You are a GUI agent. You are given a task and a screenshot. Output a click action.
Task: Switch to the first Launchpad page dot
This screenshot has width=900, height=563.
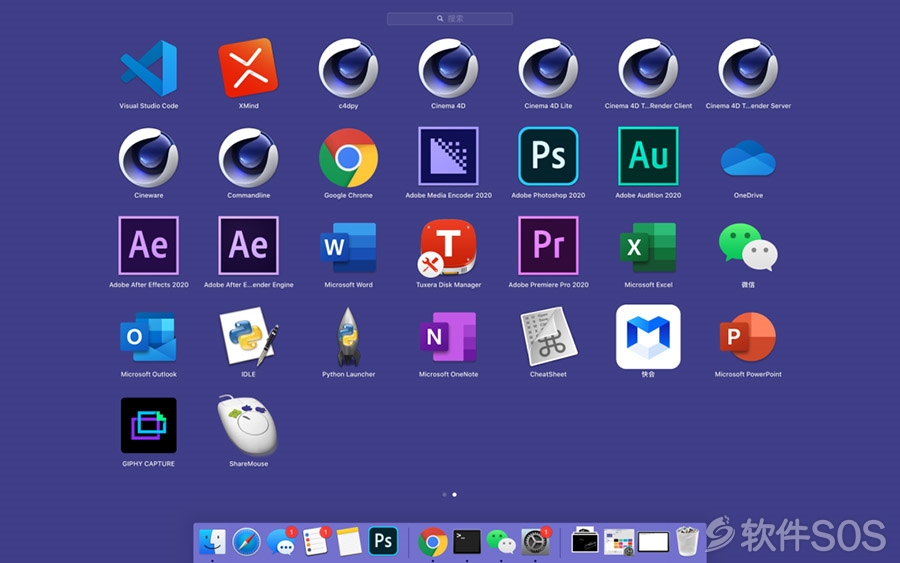(444, 494)
